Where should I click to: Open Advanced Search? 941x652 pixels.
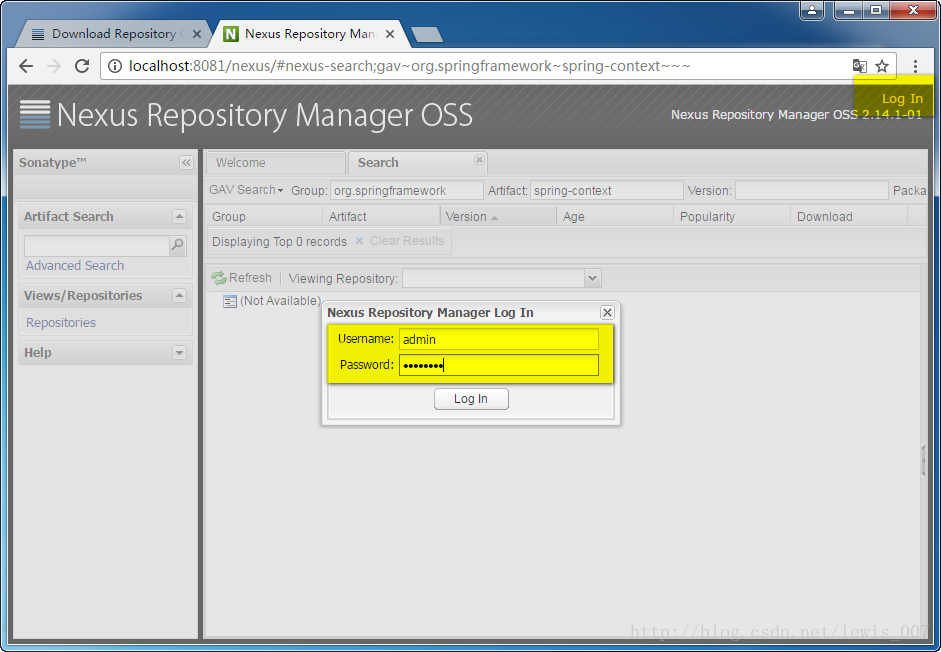pyautogui.click(x=75, y=265)
